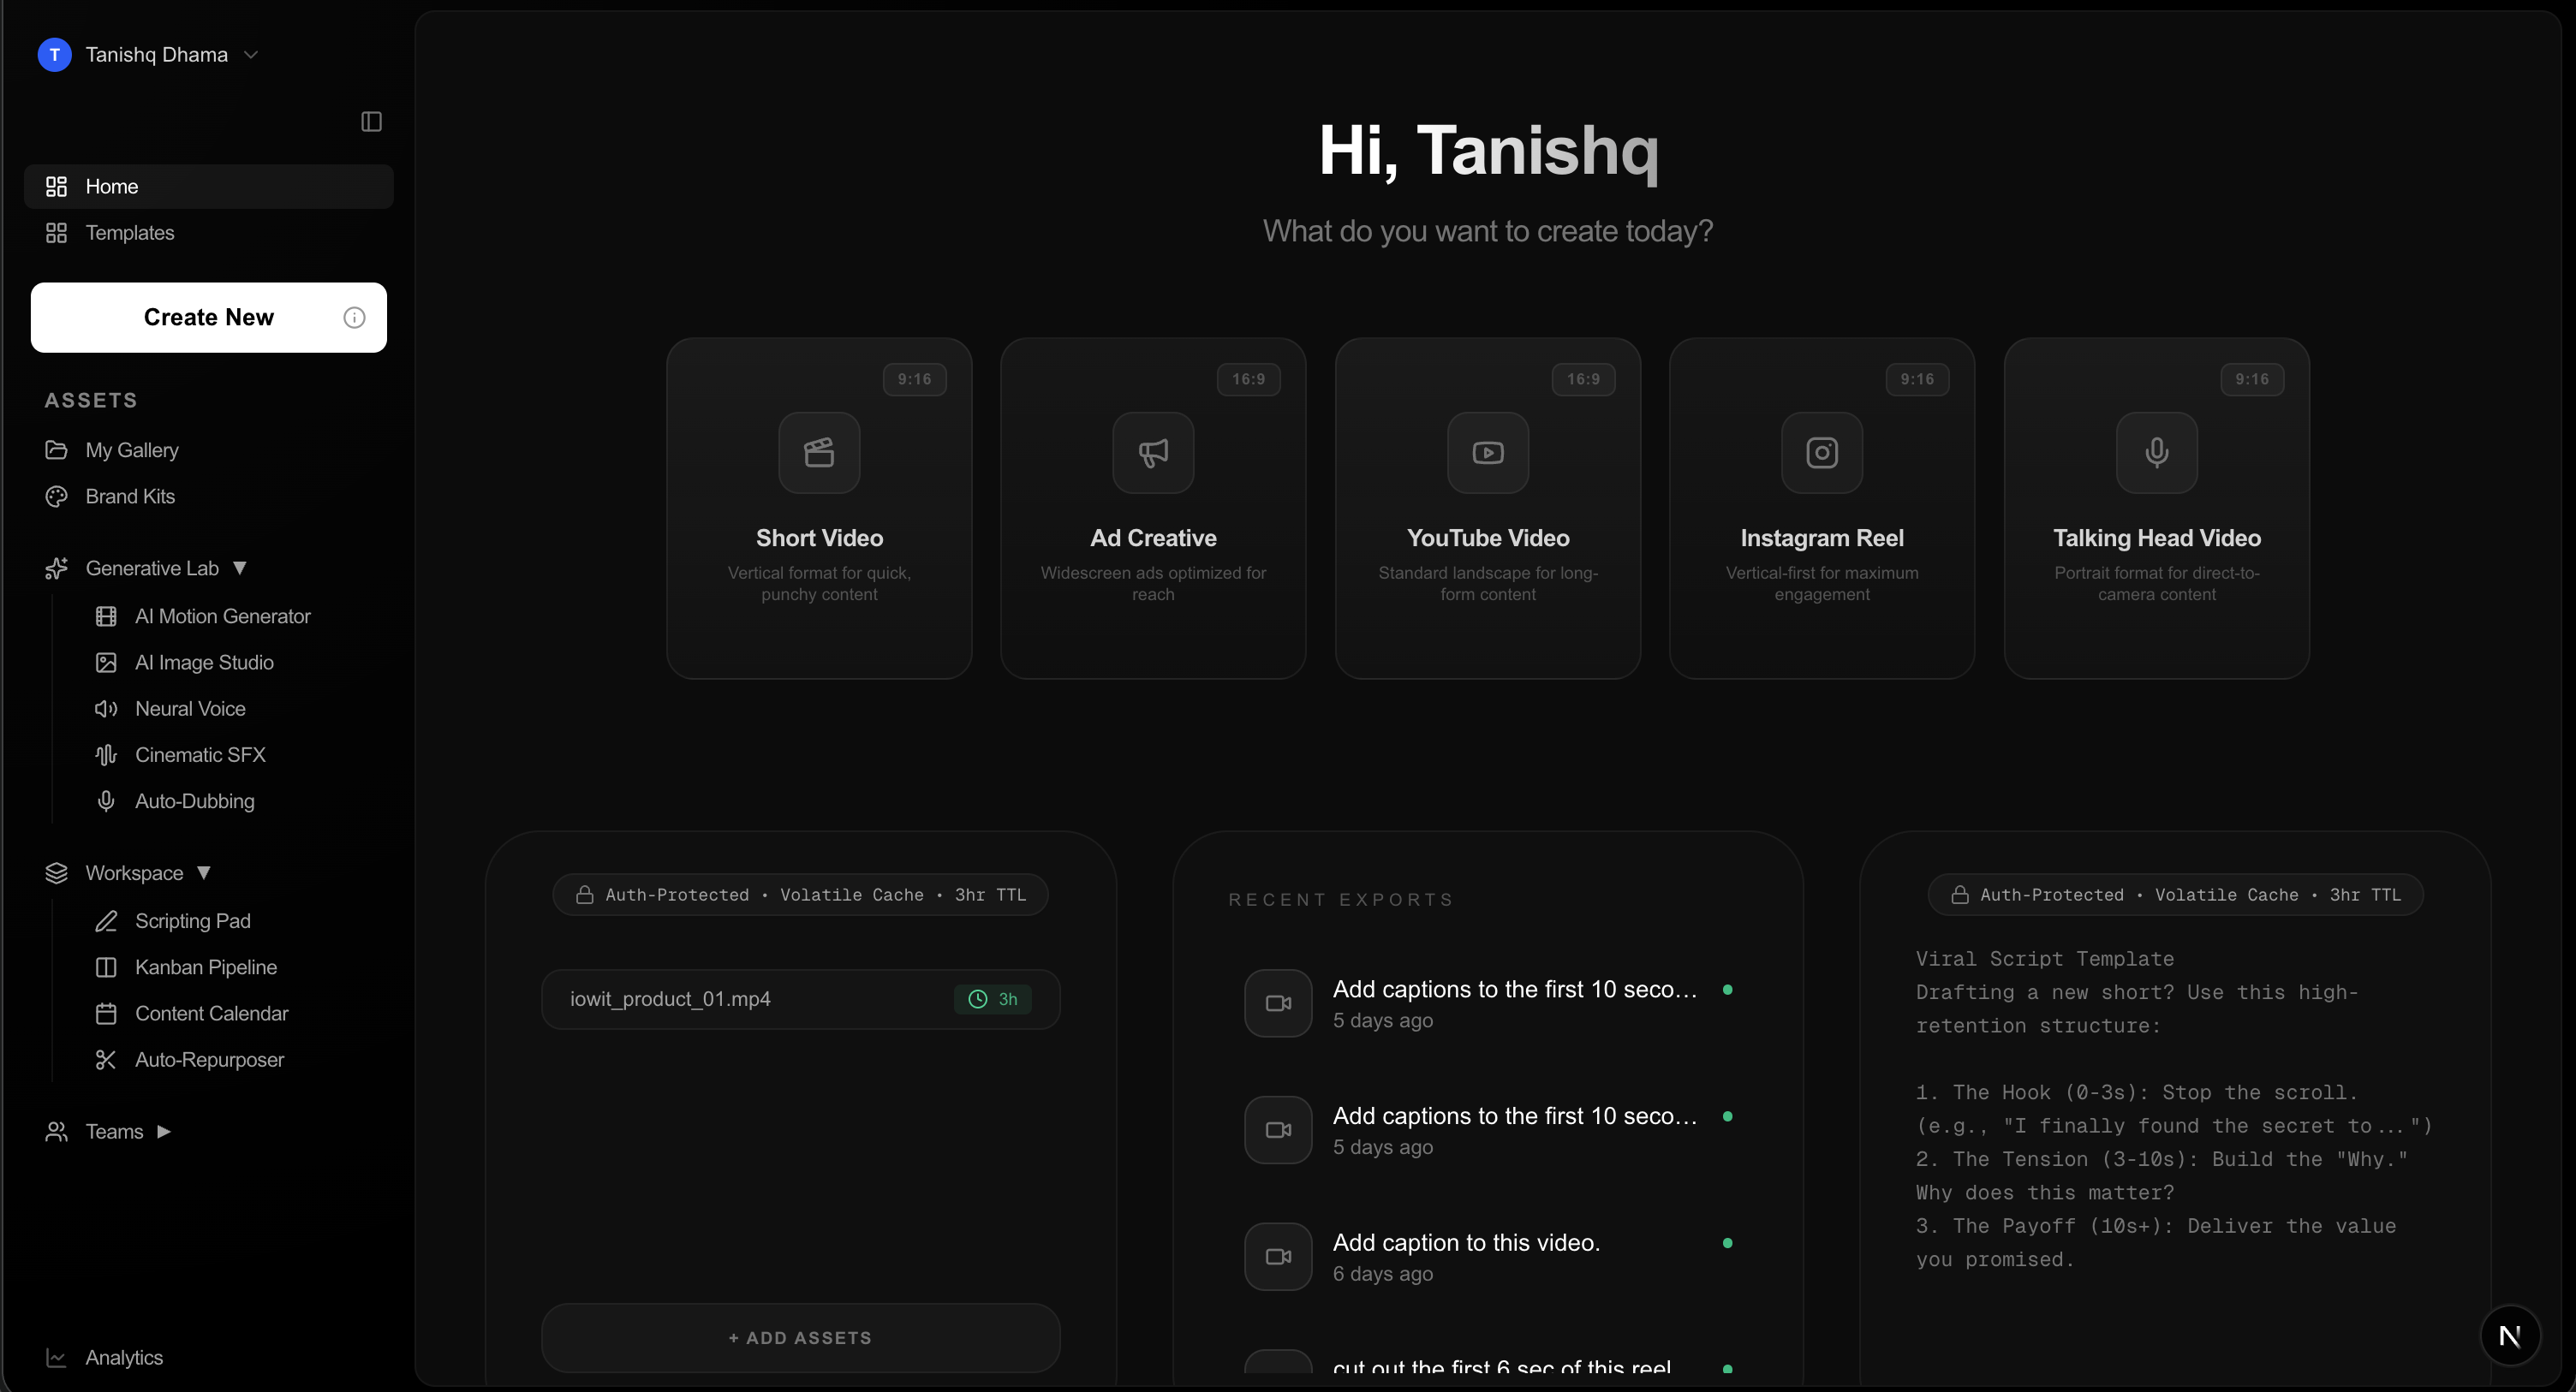The width and height of the screenshot is (2576, 1392).
Task: Click the Auth-Protected badge above Viral Script
Action: pos(2175,894)
